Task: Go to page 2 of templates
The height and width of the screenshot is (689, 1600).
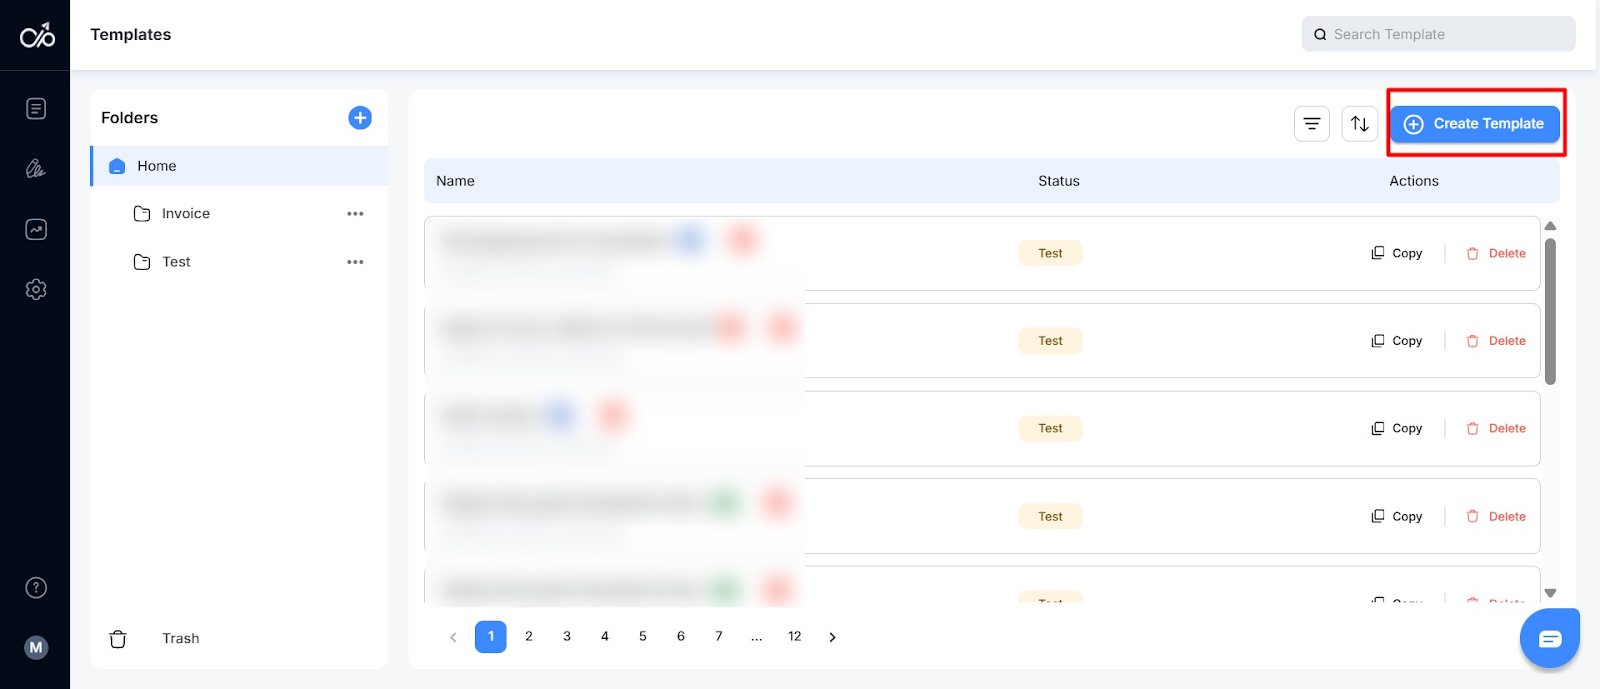Action: (529, 637)
